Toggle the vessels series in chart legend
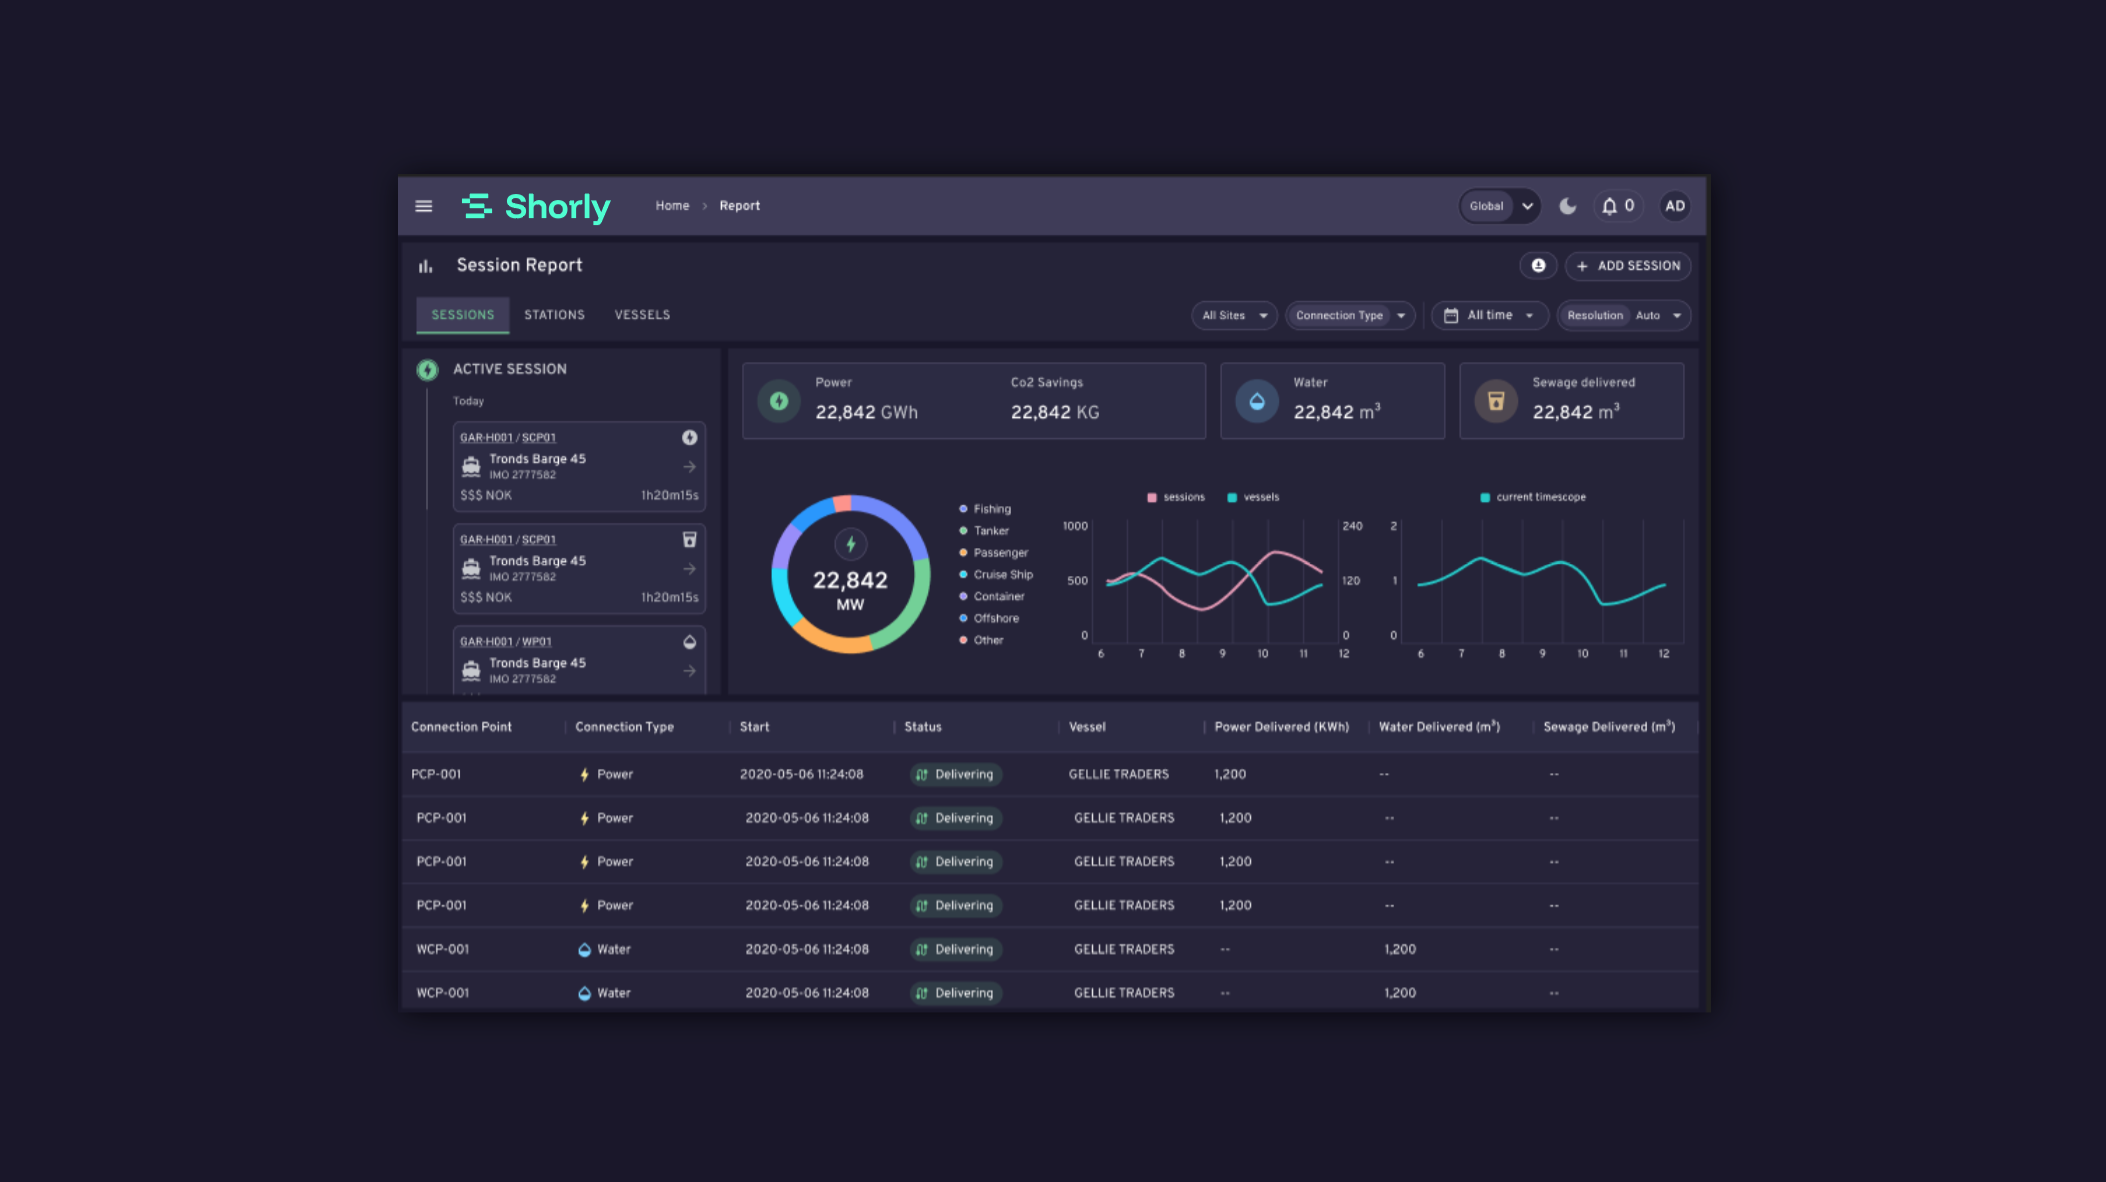This screenshot has height=1182, width=2106. coord(1253,497)
